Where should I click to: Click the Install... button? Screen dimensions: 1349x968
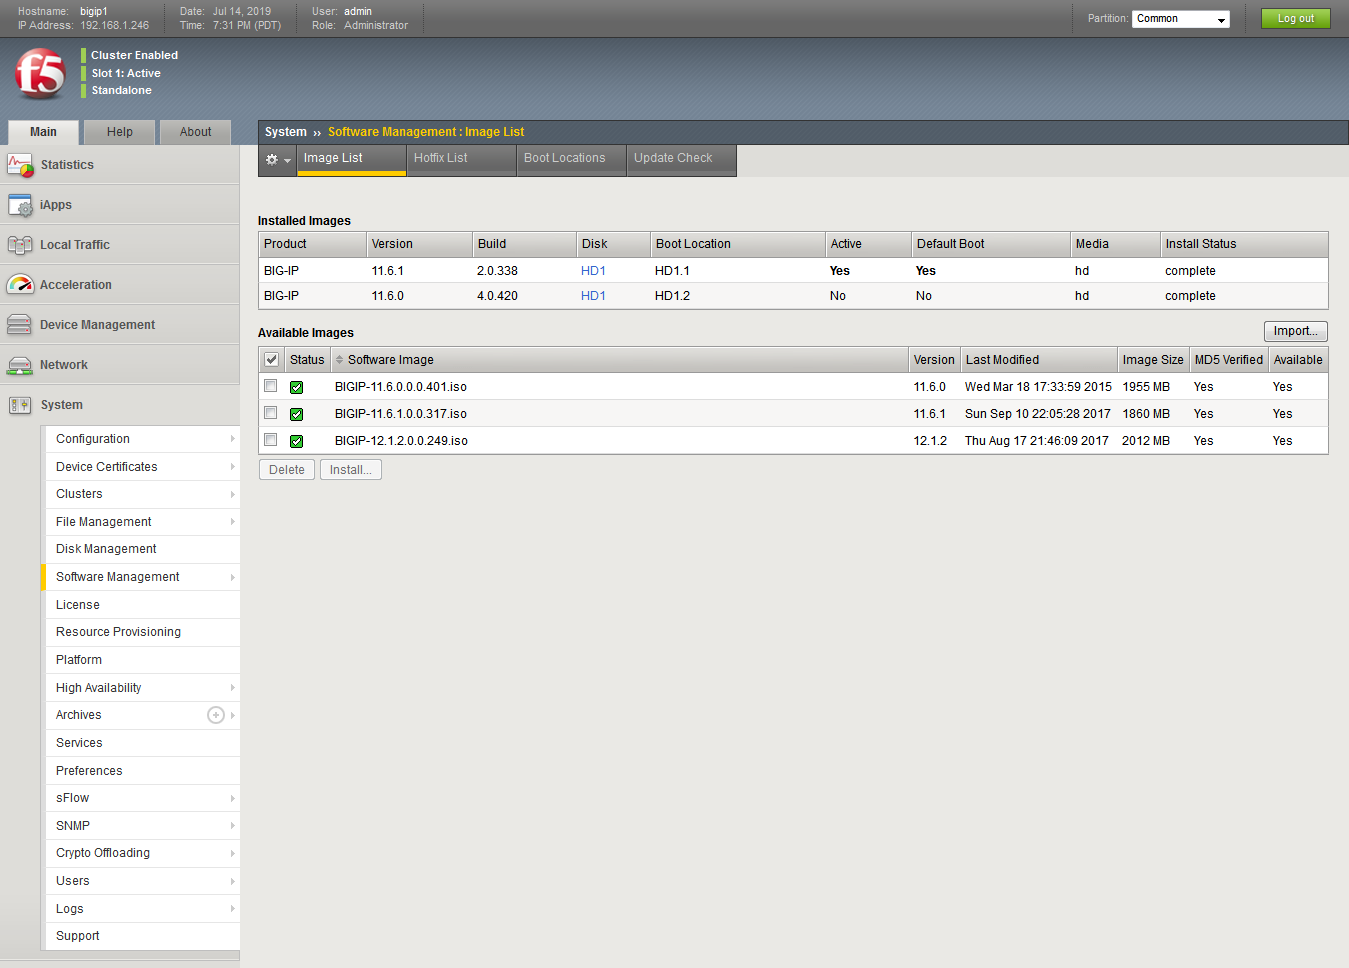coord(351,470)
